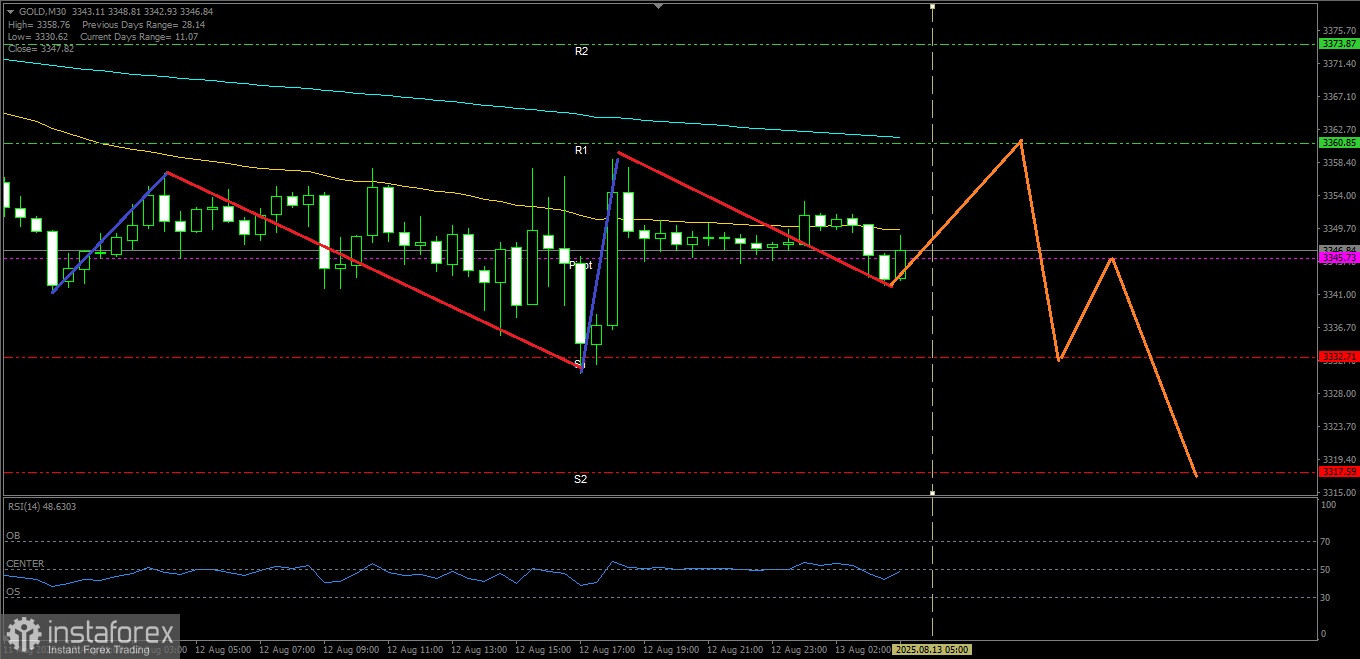Click the Current Days Range= 11.07 text
The width and height of the screenshot is (1360, 659).
[139, 37]
